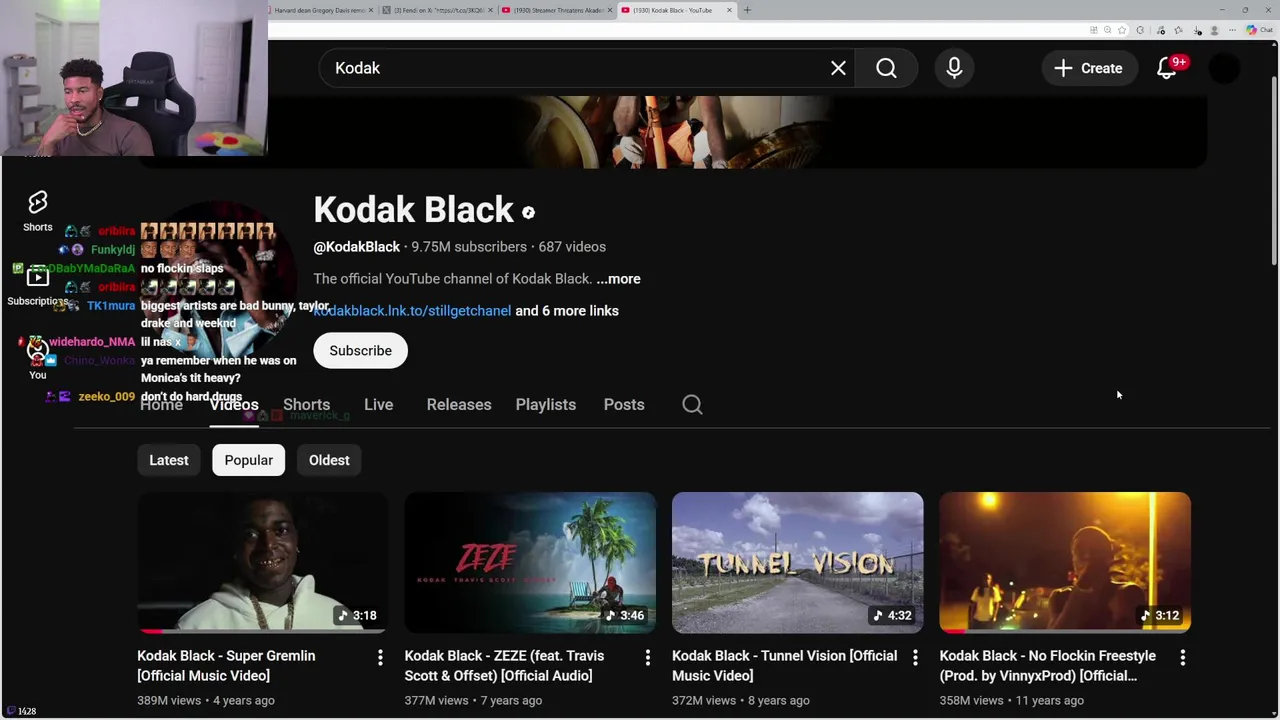Click the '358M views' text

971,700
